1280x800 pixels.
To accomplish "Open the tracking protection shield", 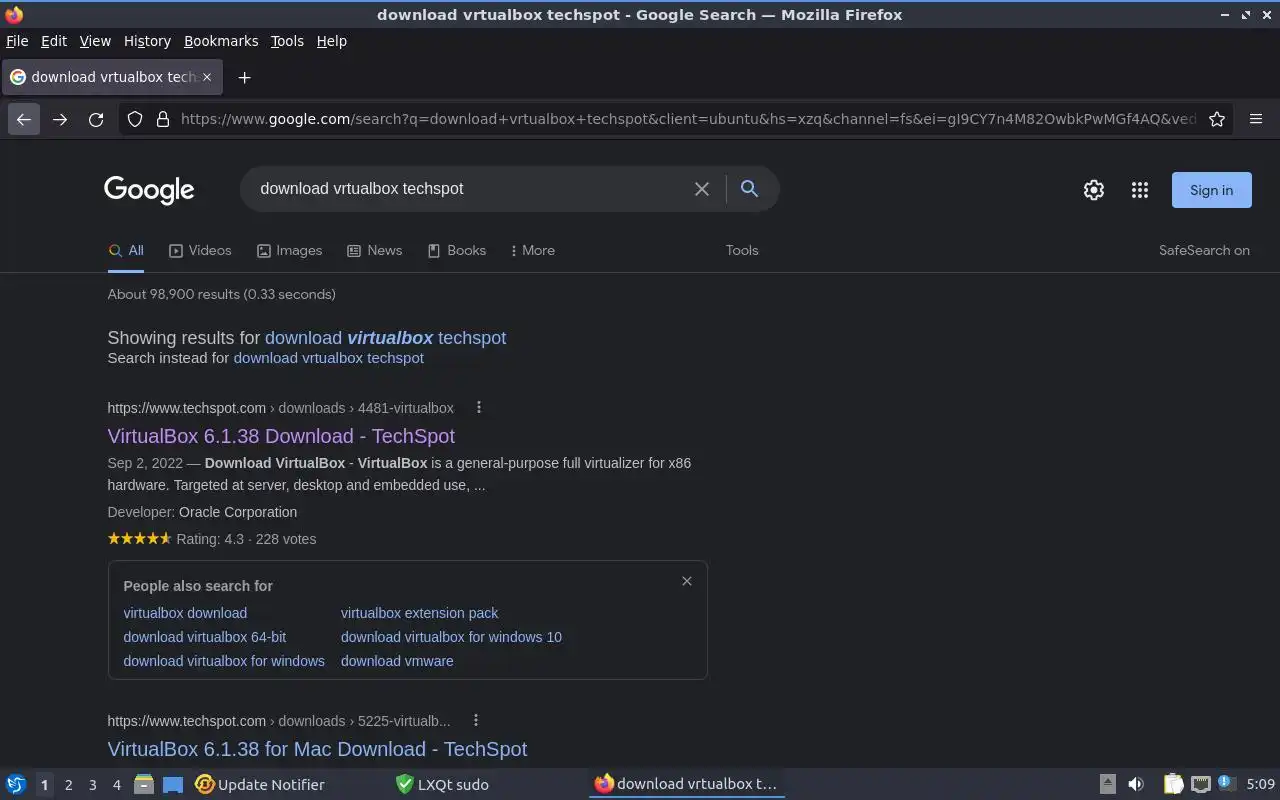I will tap(135, 119).
